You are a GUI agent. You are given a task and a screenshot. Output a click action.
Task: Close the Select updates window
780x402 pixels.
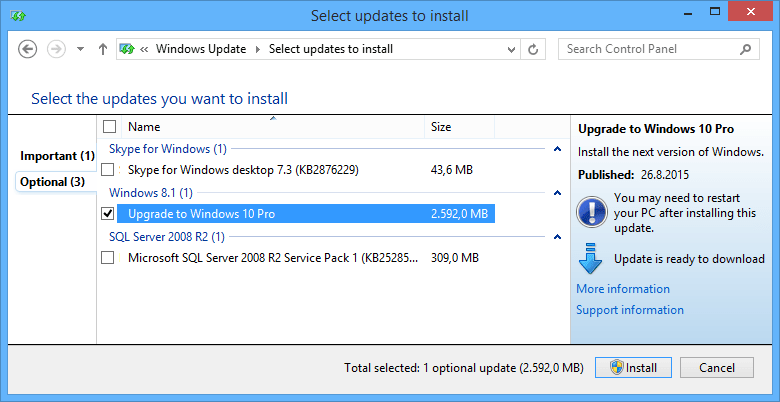750,11
